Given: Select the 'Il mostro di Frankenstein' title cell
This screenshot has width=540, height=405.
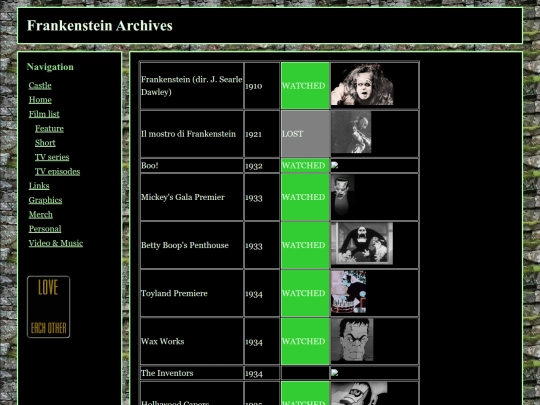Looking at the screenshot, I should (x=192, y=134).
